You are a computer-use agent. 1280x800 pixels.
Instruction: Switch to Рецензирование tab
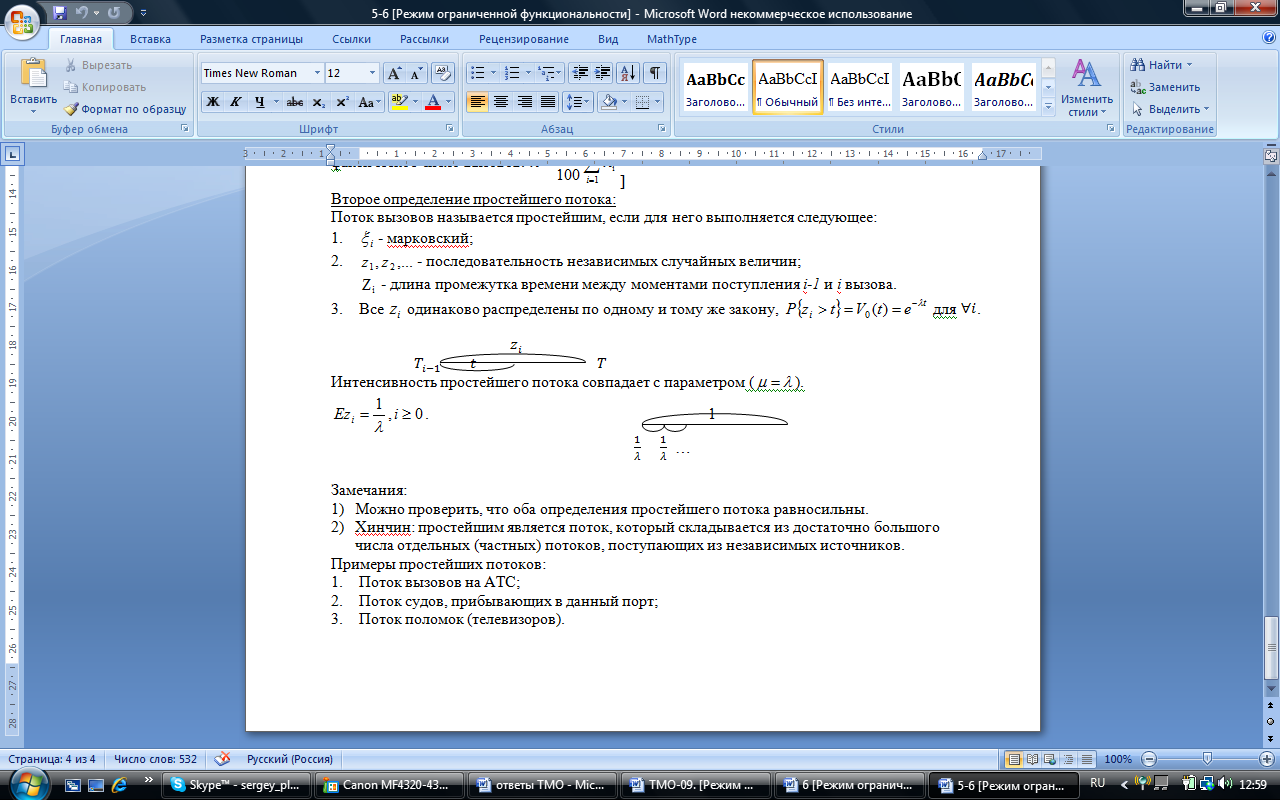tap(524, 39)
